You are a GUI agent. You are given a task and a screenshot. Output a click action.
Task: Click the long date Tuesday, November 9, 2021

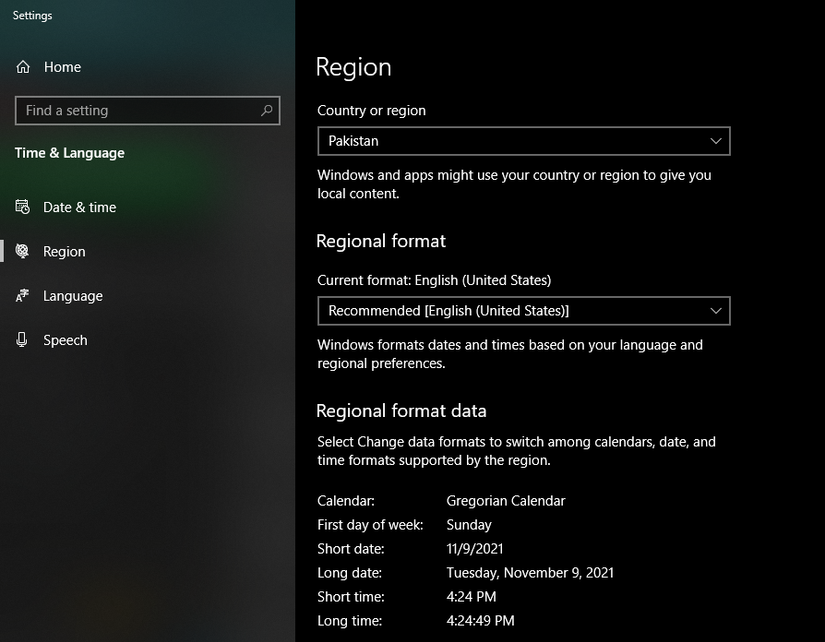point(530,573)
